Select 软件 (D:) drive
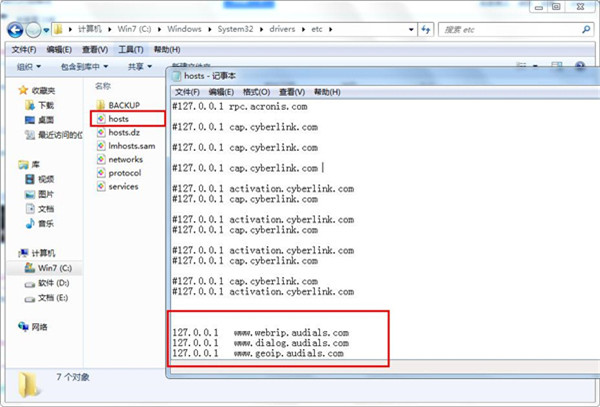Image resolution: width=600 pixels, height=407 pixels. click(x=47, y=283)
